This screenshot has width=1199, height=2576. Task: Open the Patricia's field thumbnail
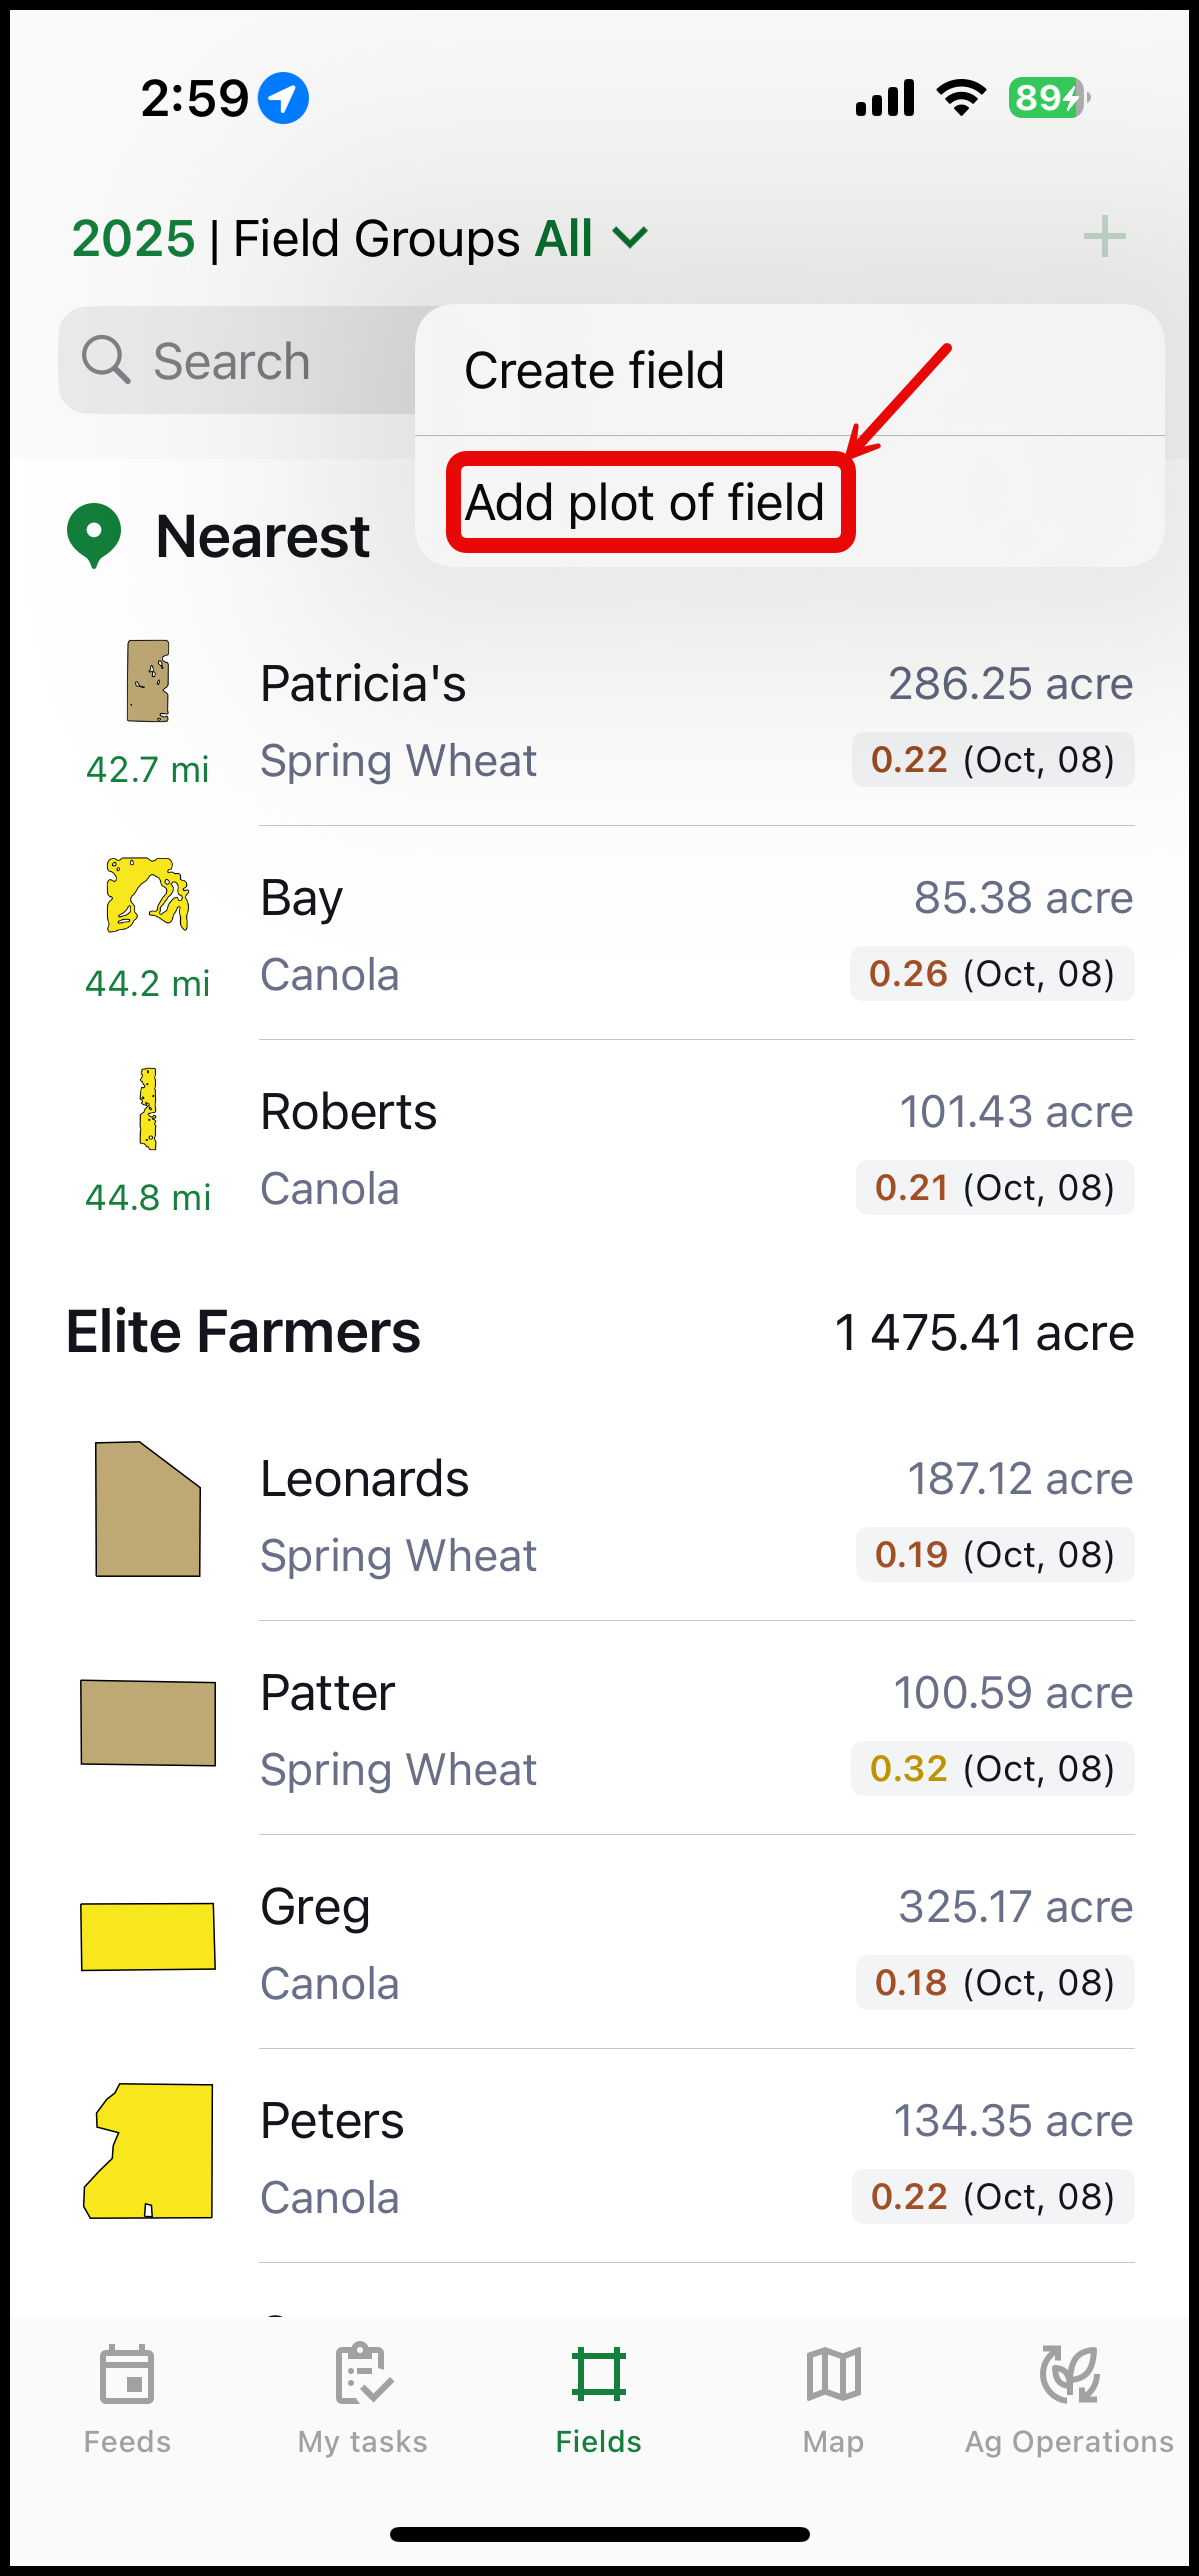point(148,681)
